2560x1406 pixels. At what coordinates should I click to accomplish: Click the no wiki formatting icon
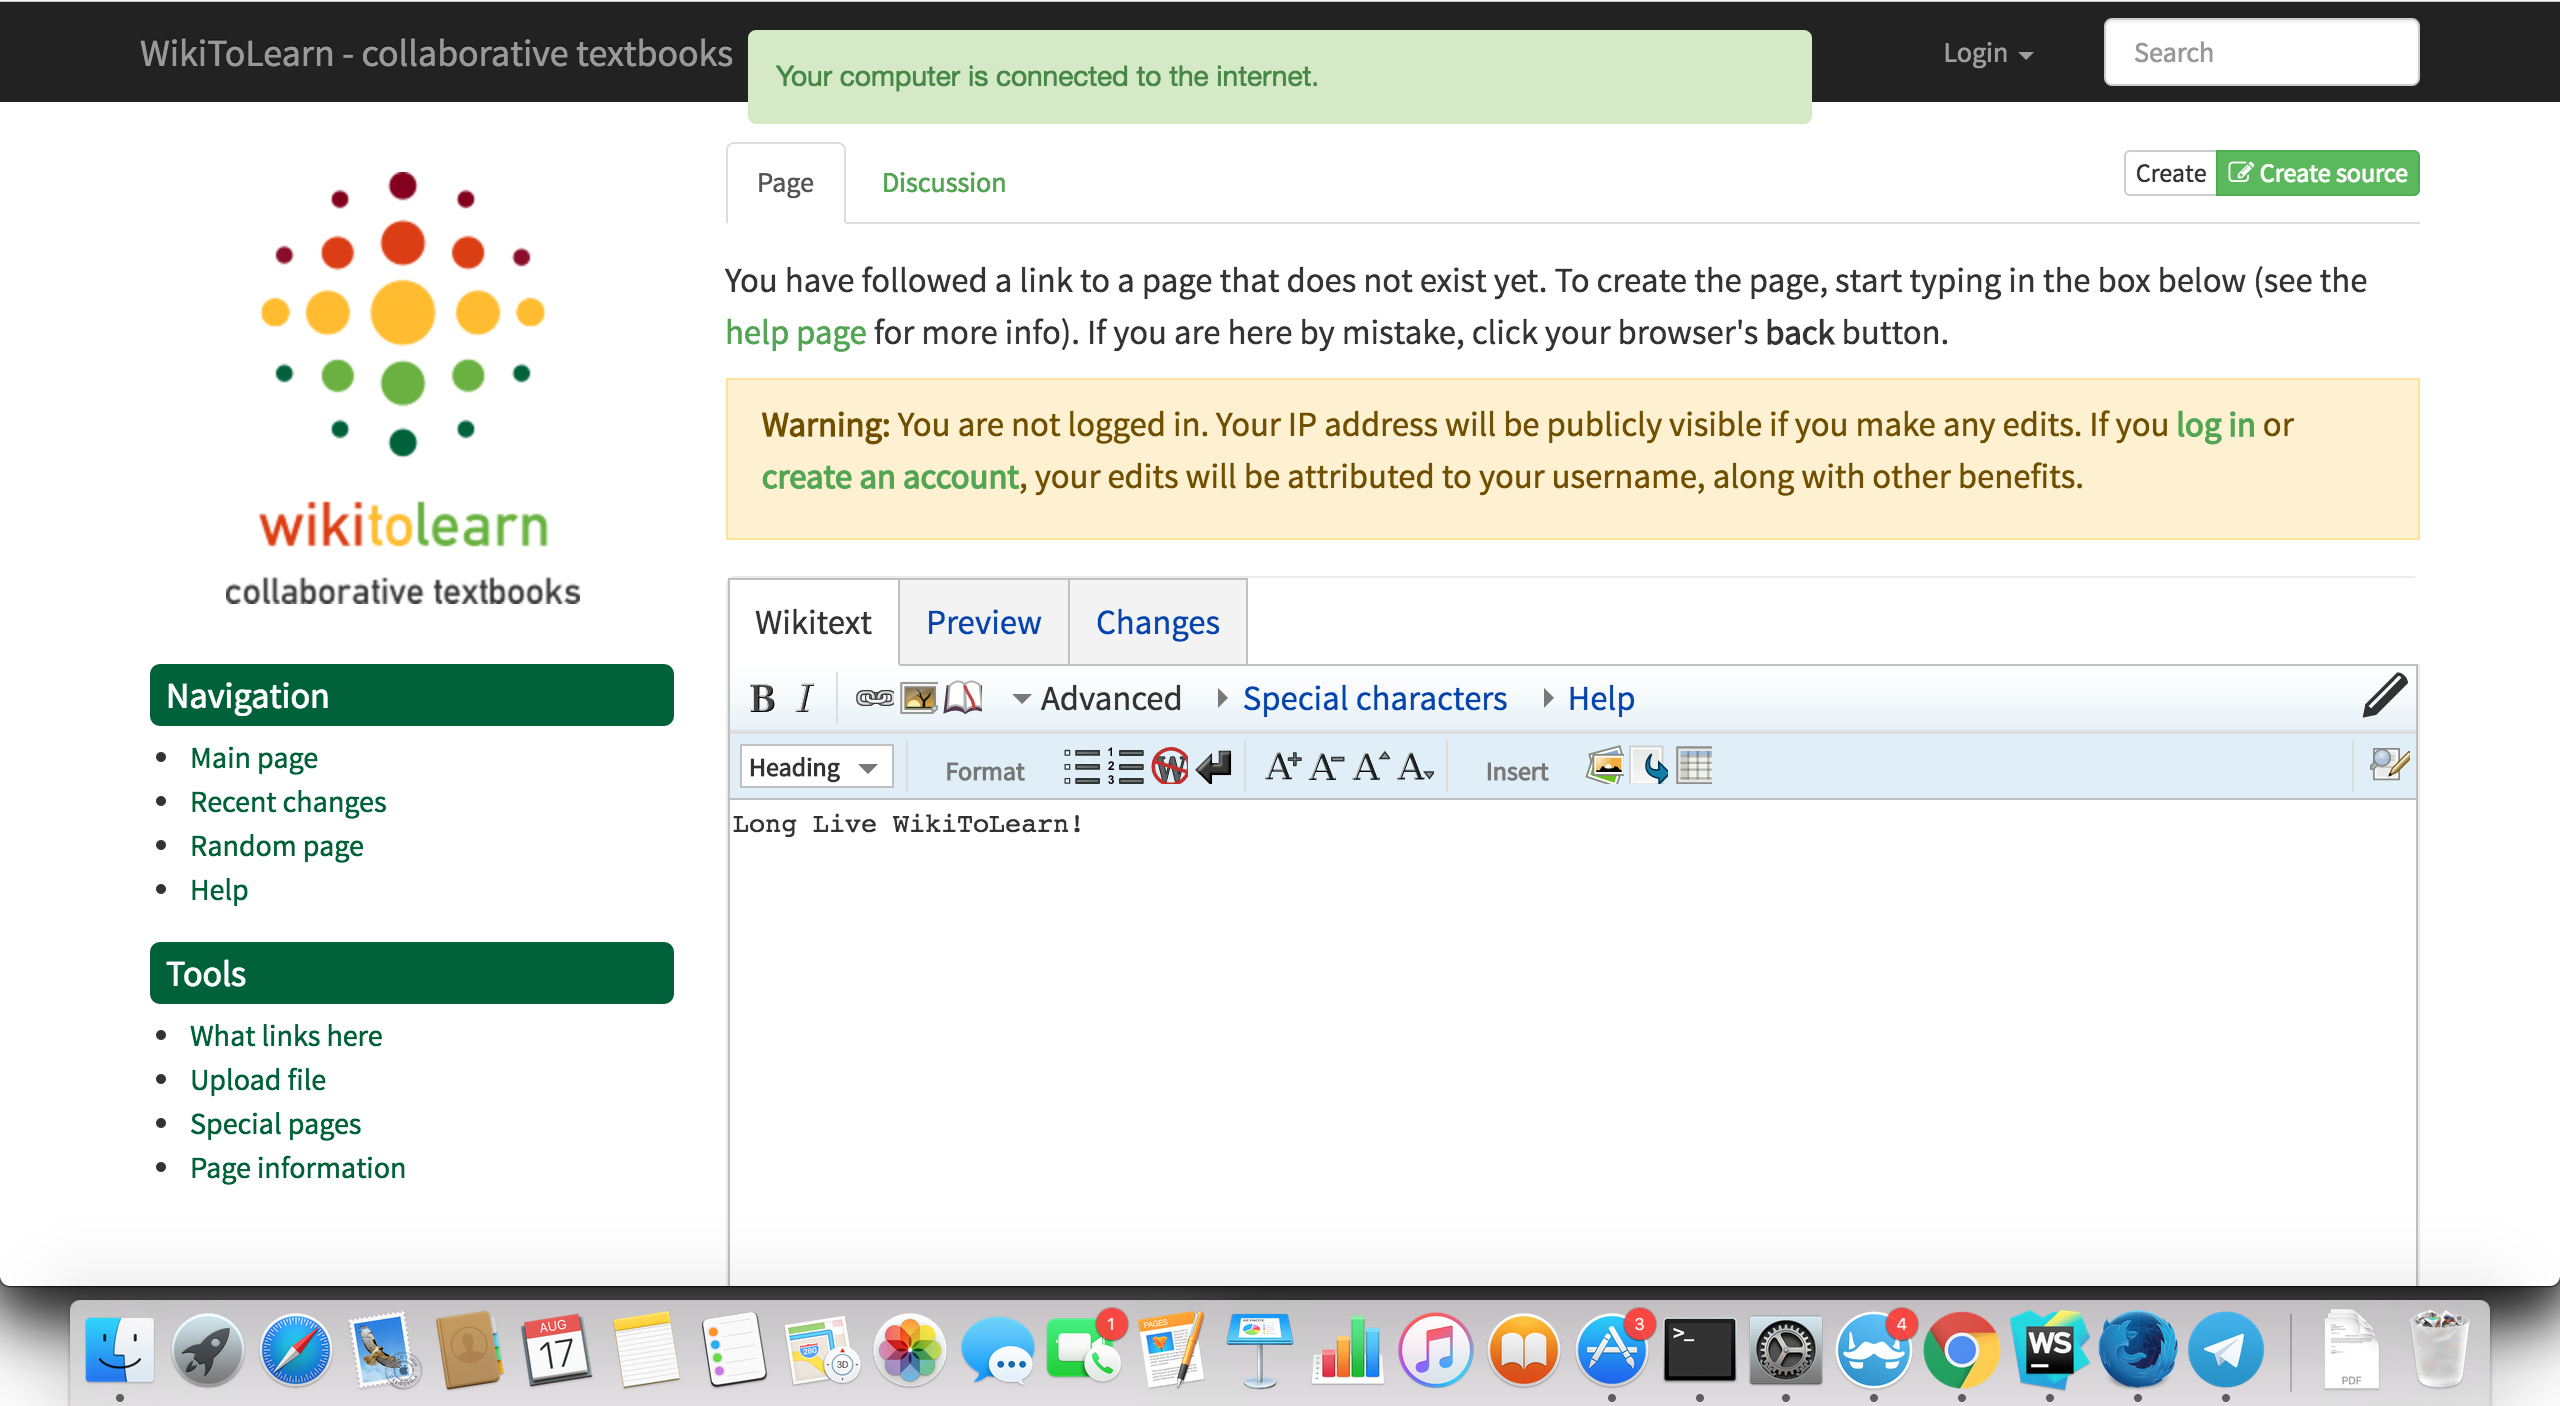1169,767
